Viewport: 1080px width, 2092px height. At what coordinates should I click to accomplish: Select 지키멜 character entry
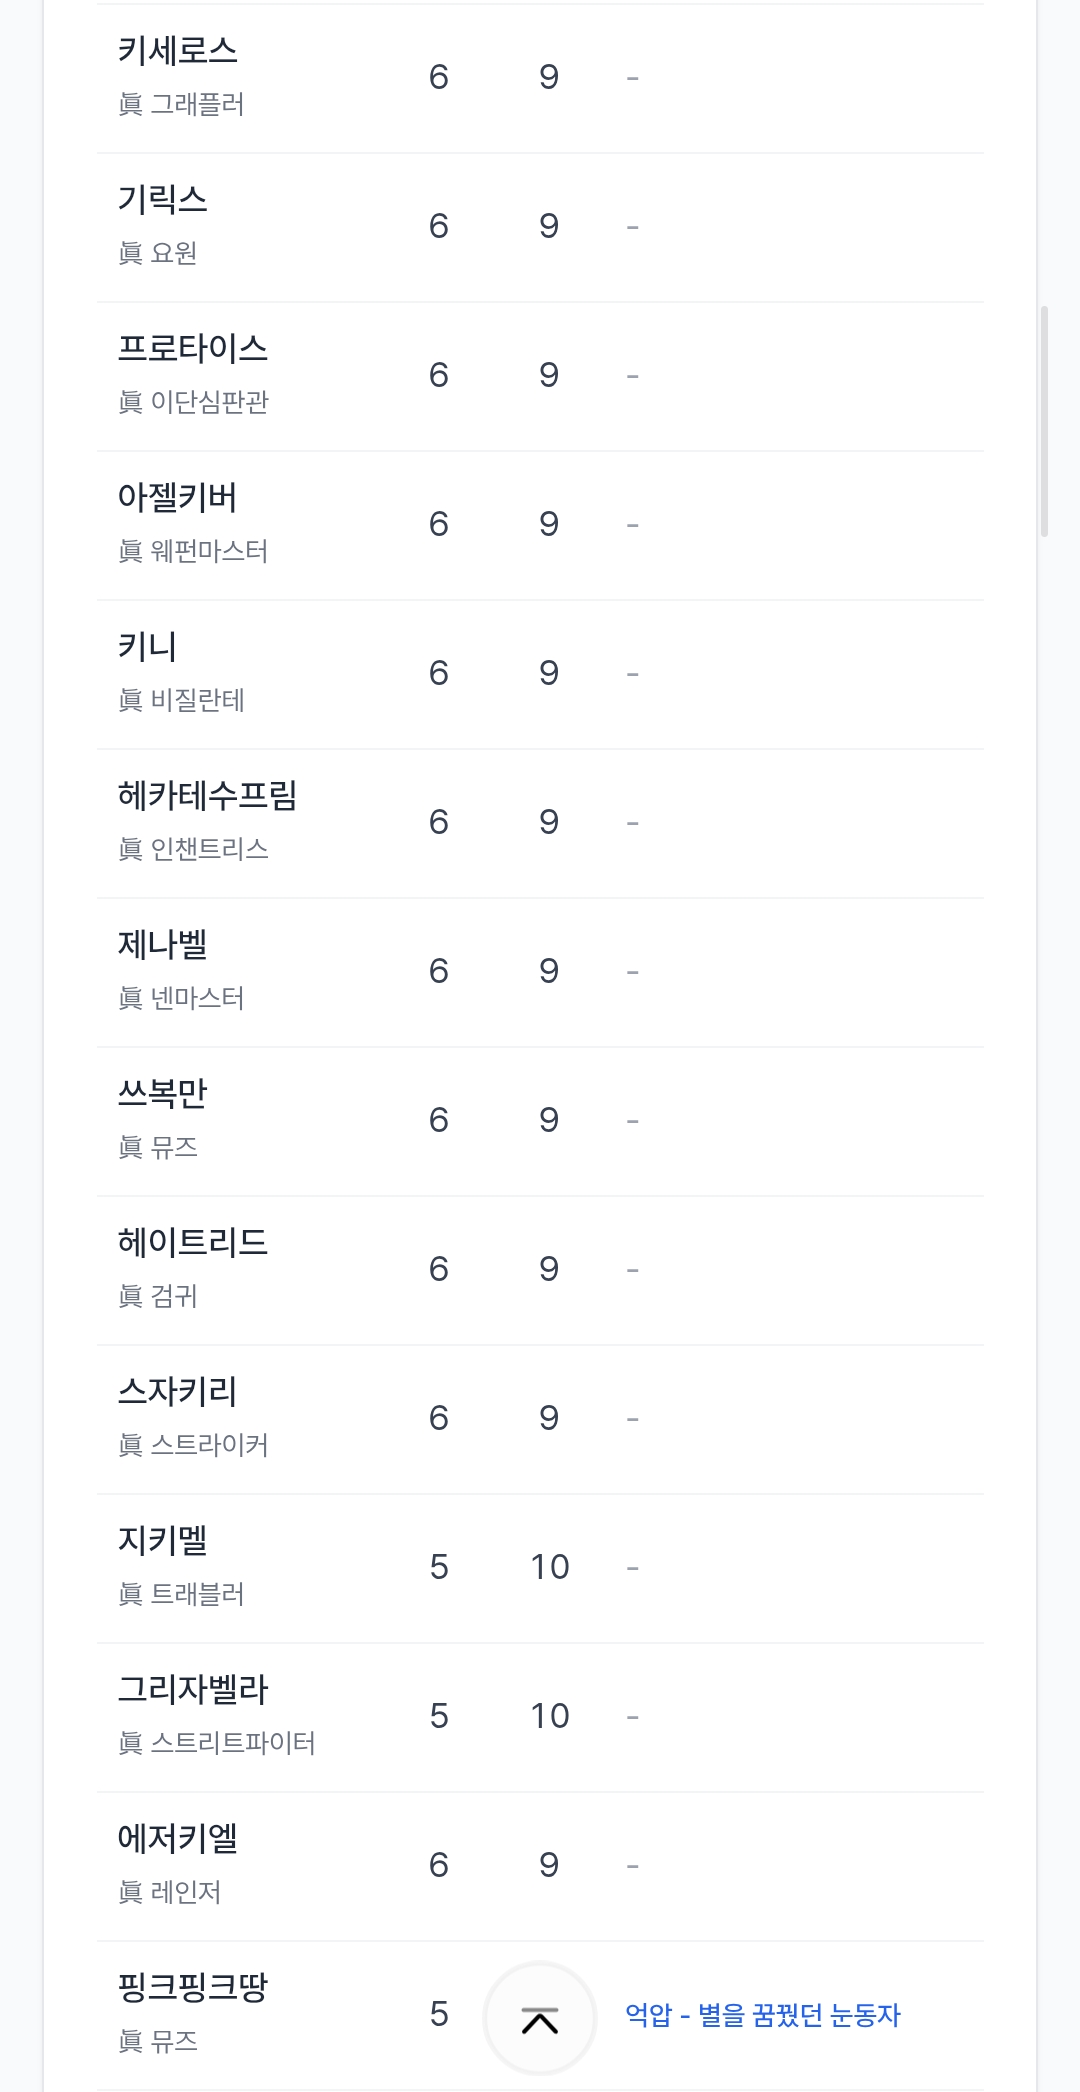pos(163,1541)
